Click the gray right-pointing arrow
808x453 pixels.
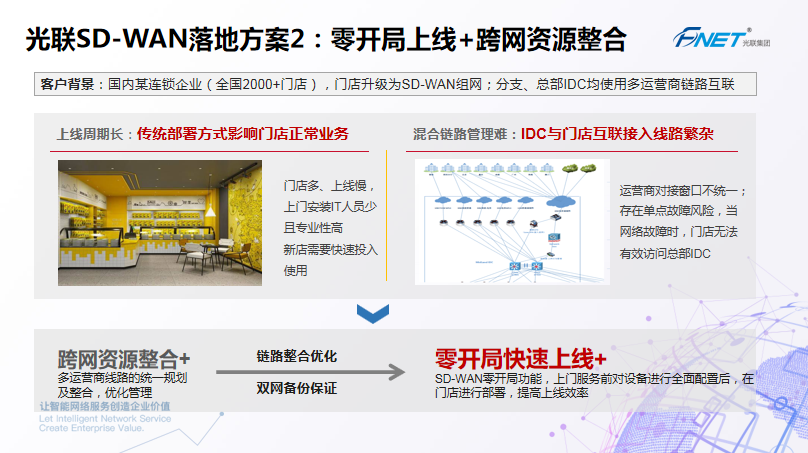(x=310, y=372)
